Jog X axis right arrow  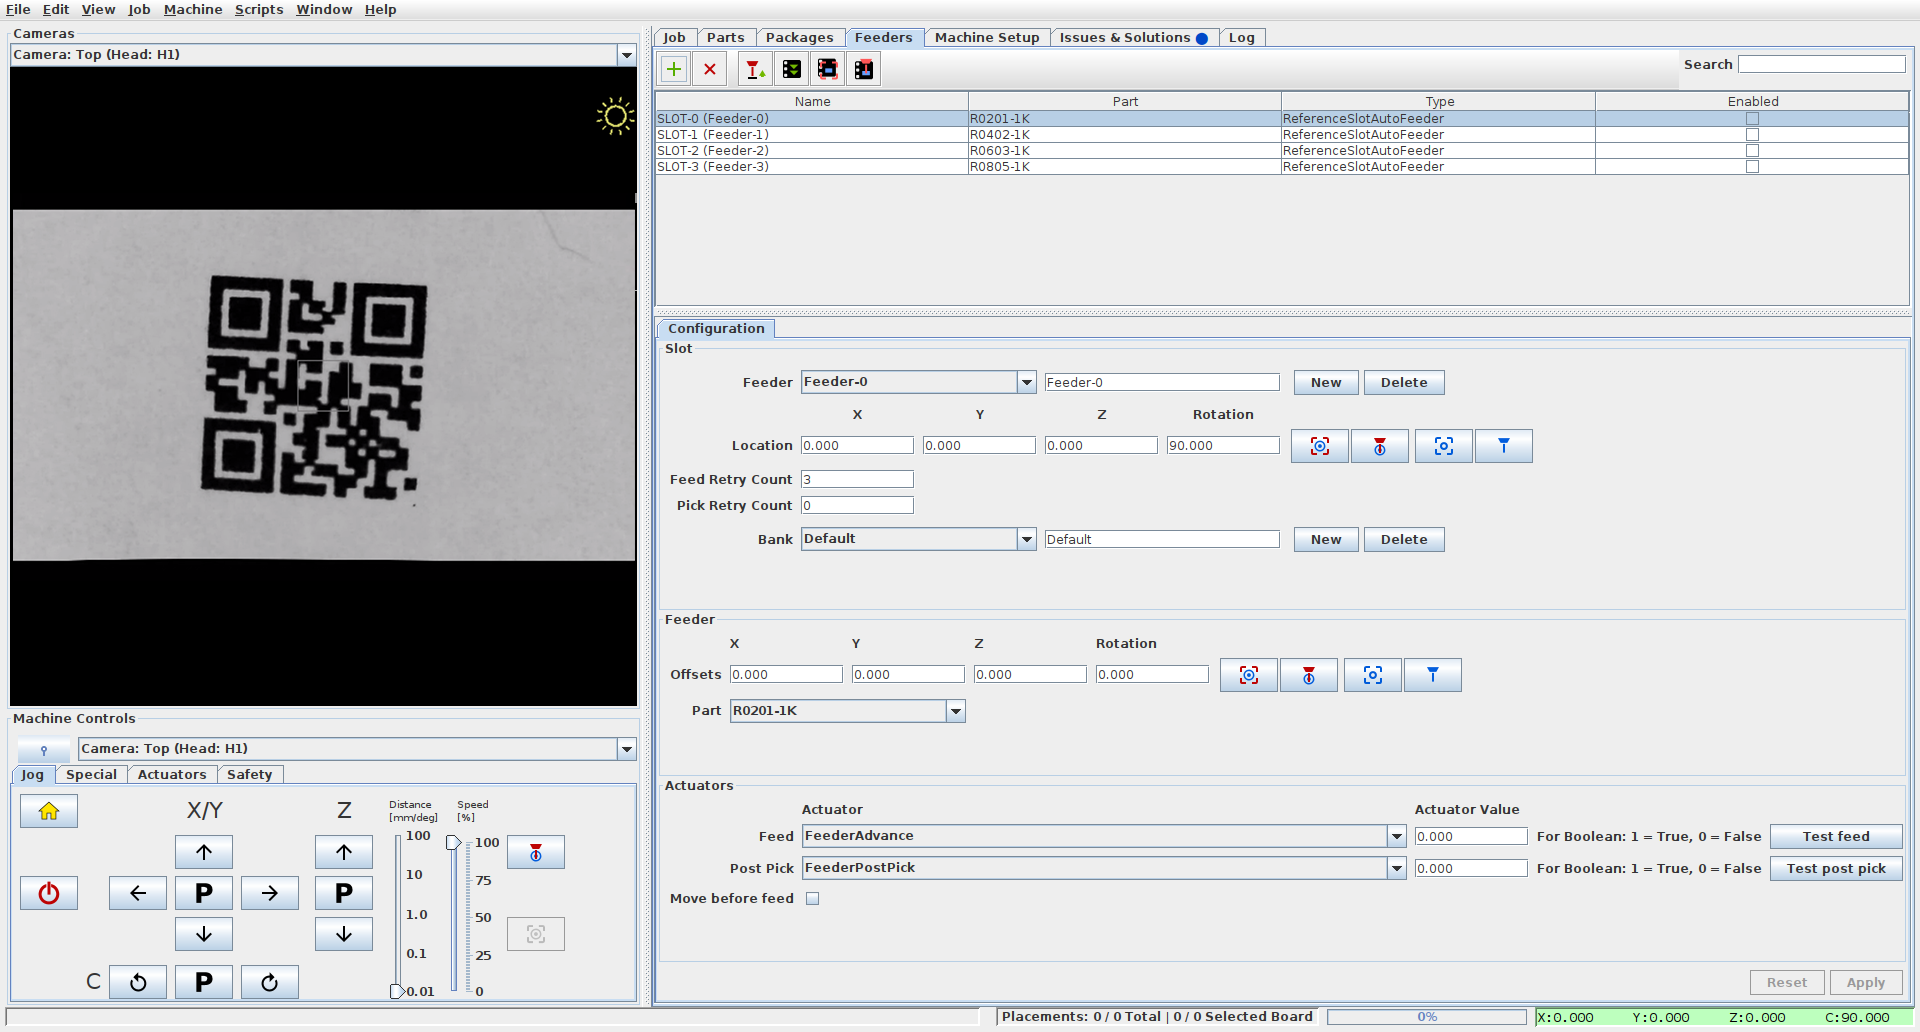pyautogui.click(x=270, y=893)
